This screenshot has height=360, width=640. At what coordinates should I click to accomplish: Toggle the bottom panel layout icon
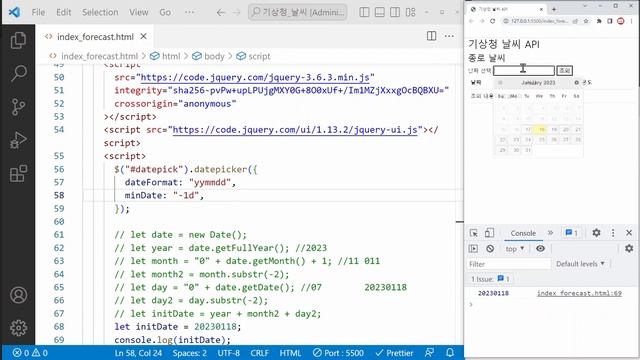(x=380, y=12)
